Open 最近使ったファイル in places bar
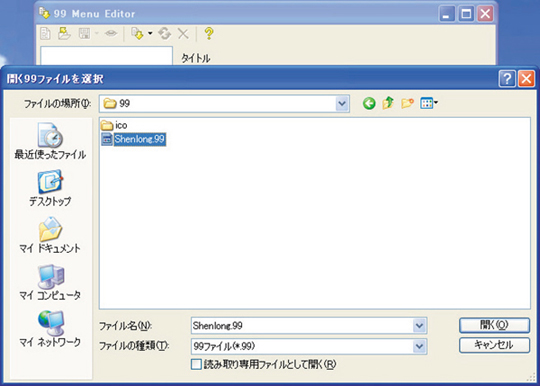Image resolution: width=540 pixels, height=386 pixels. click(x=50, y=141)
